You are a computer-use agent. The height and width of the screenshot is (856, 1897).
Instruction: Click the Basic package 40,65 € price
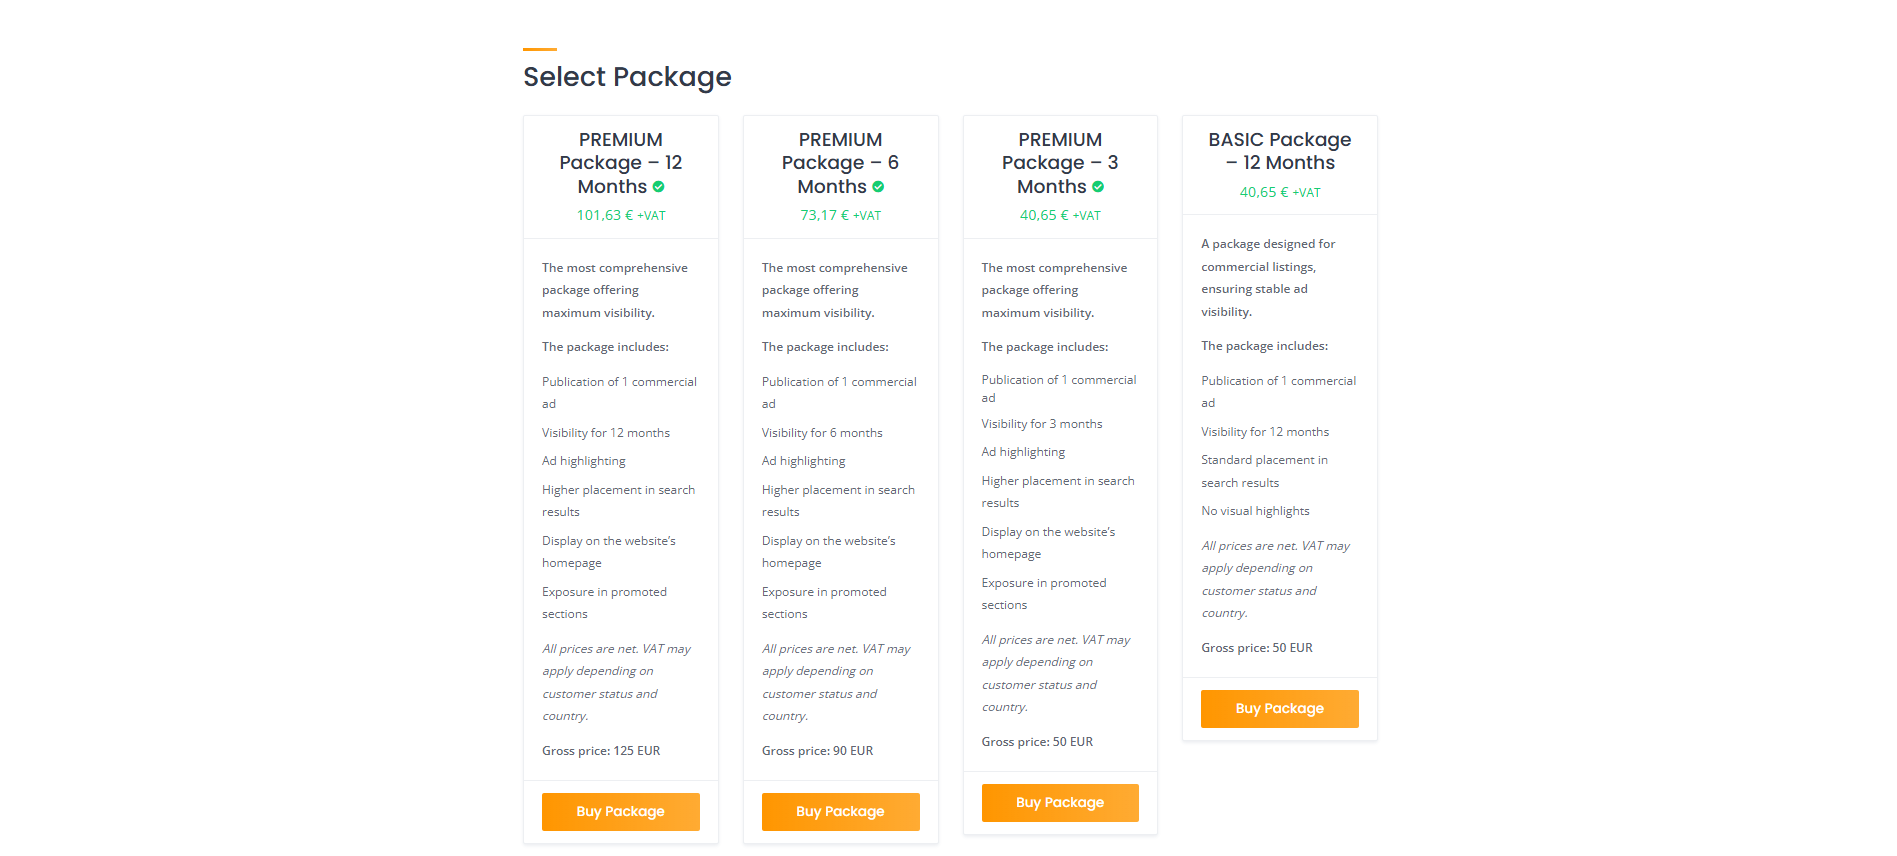coord(1279,192)
